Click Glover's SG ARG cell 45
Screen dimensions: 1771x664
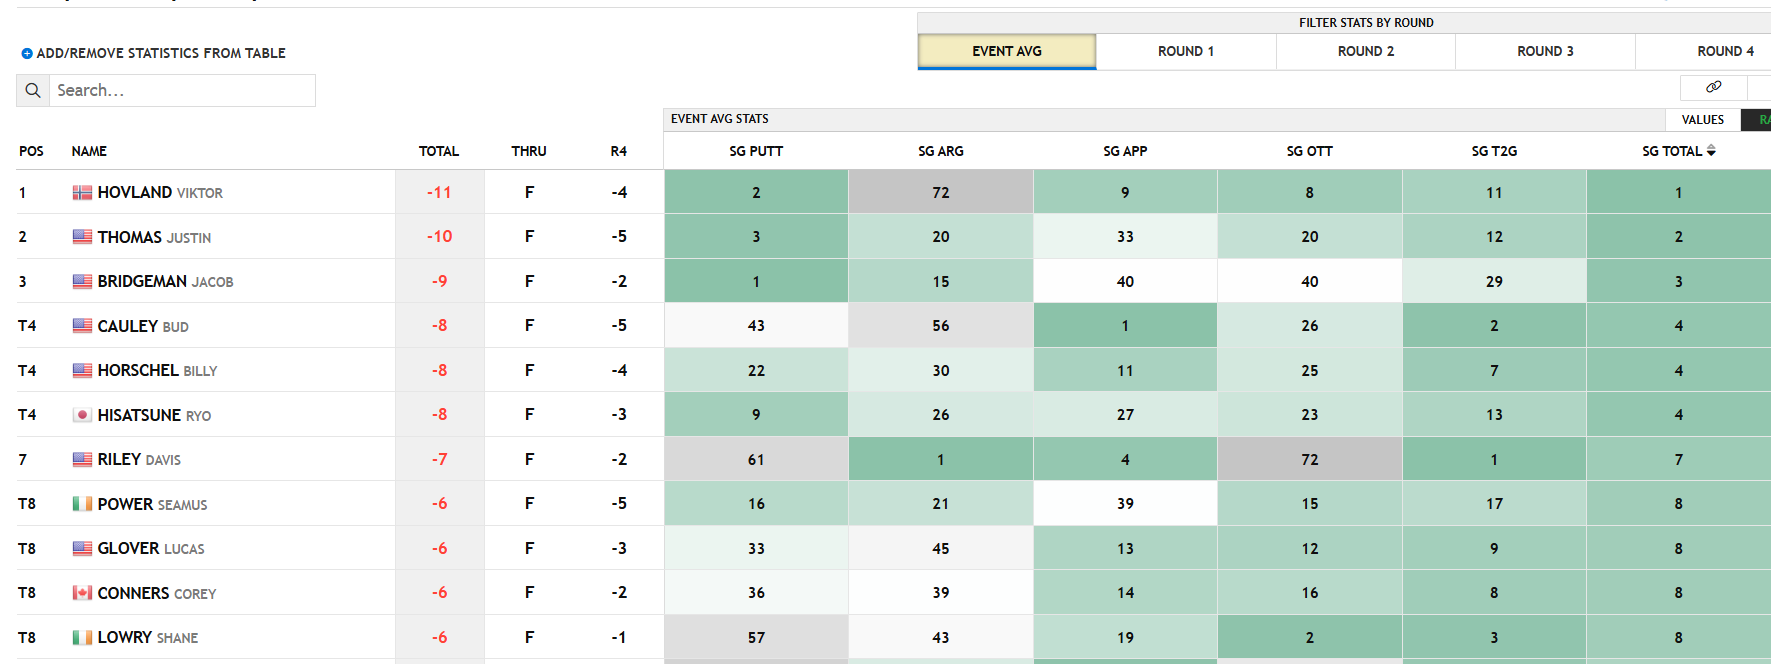(x=941, y=548)
